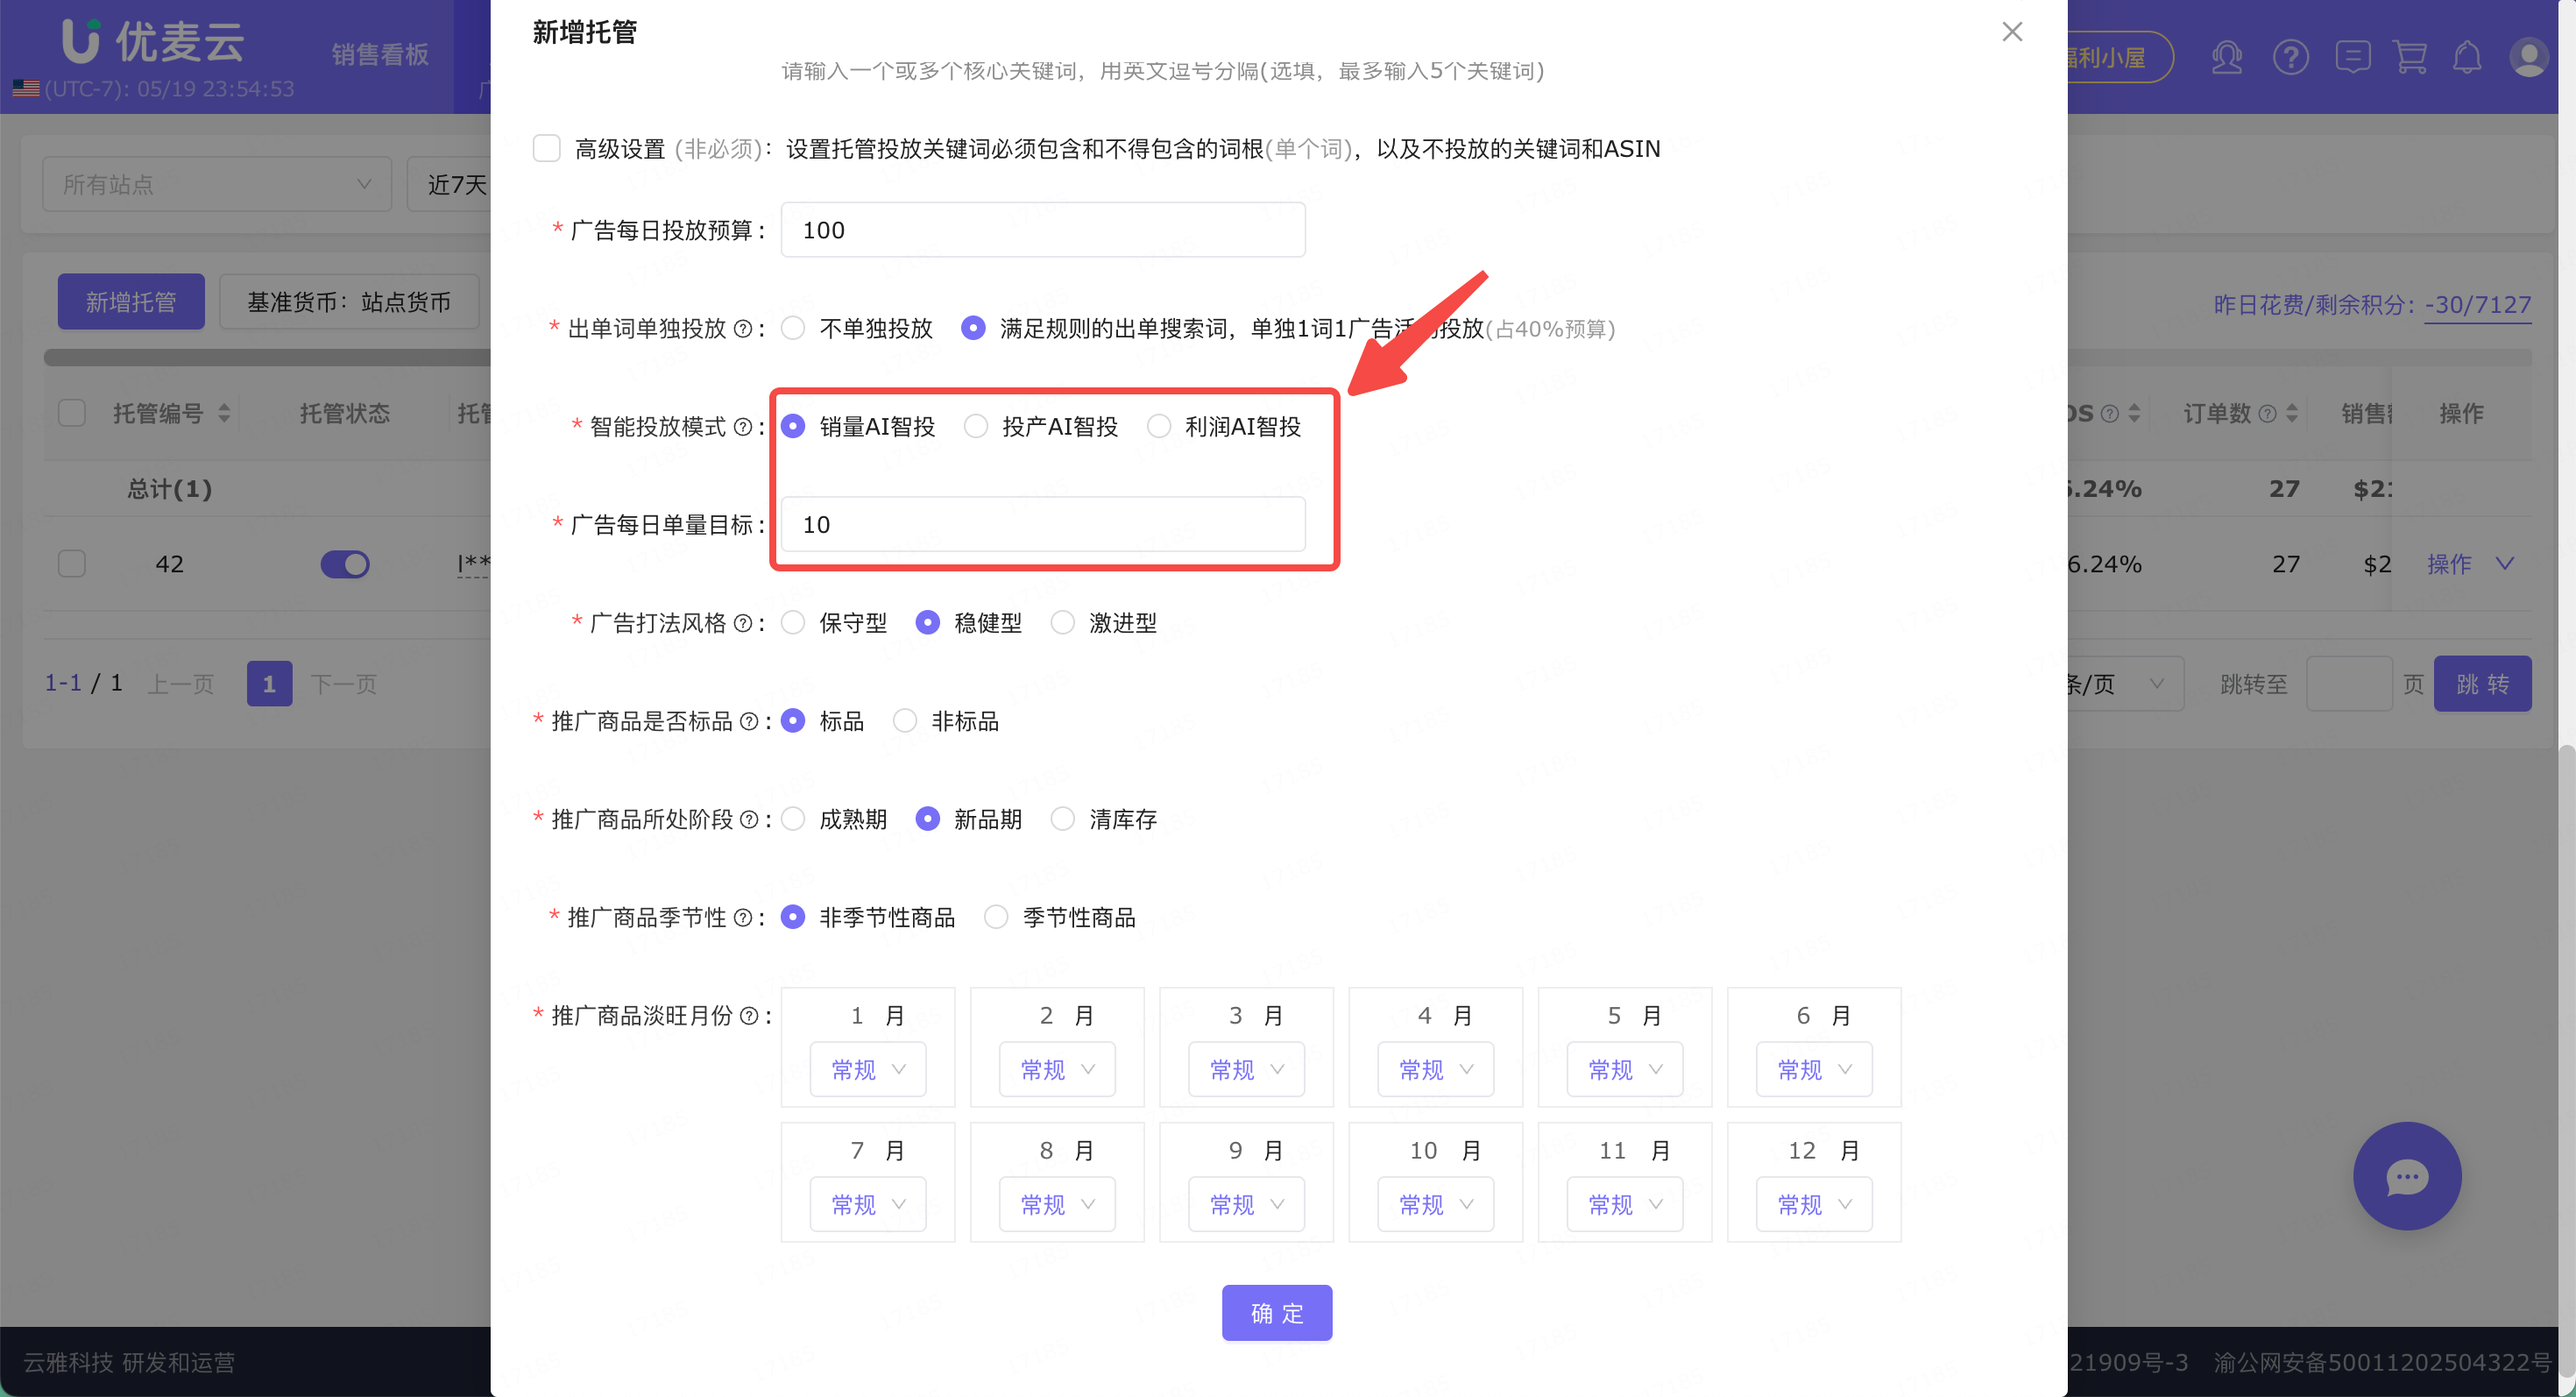Check the 高级设置 checkbox
The width and height of the screenshot is (2576, 1397).
546,149
